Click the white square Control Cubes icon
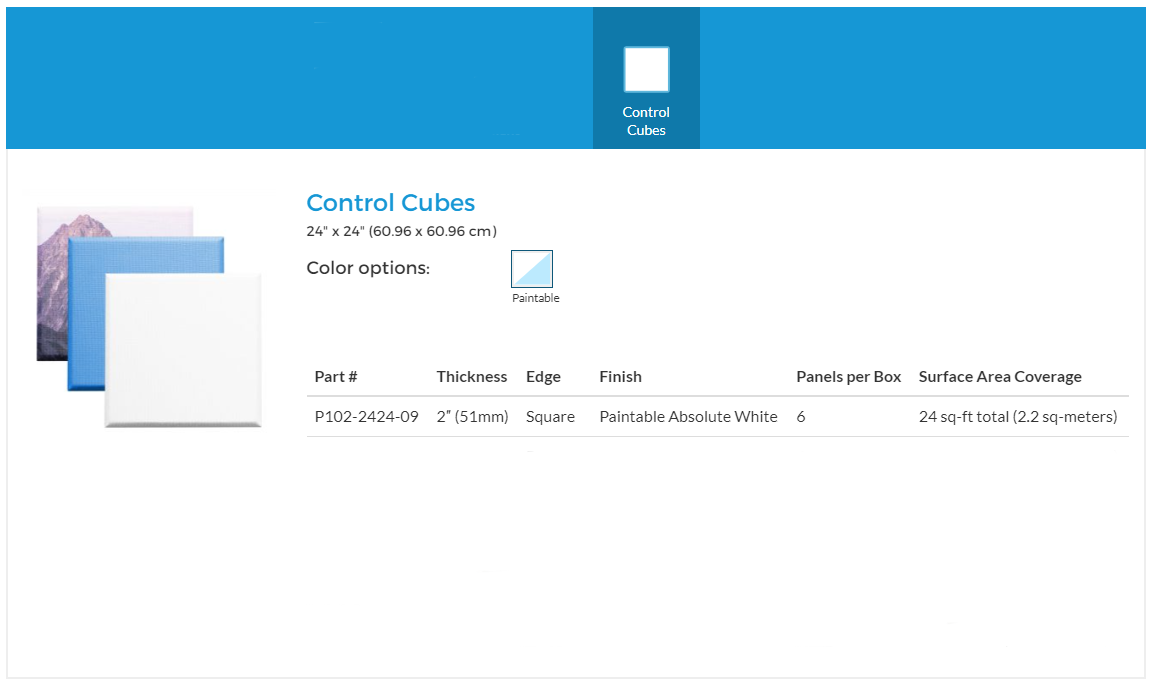1153x684 pixels. [x=646, y=69]
